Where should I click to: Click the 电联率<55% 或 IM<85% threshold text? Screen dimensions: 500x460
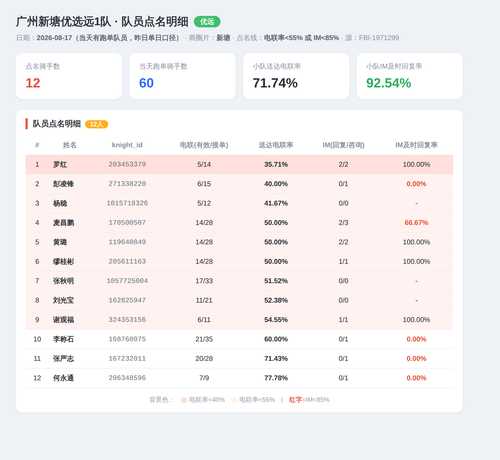click(301, 38)
